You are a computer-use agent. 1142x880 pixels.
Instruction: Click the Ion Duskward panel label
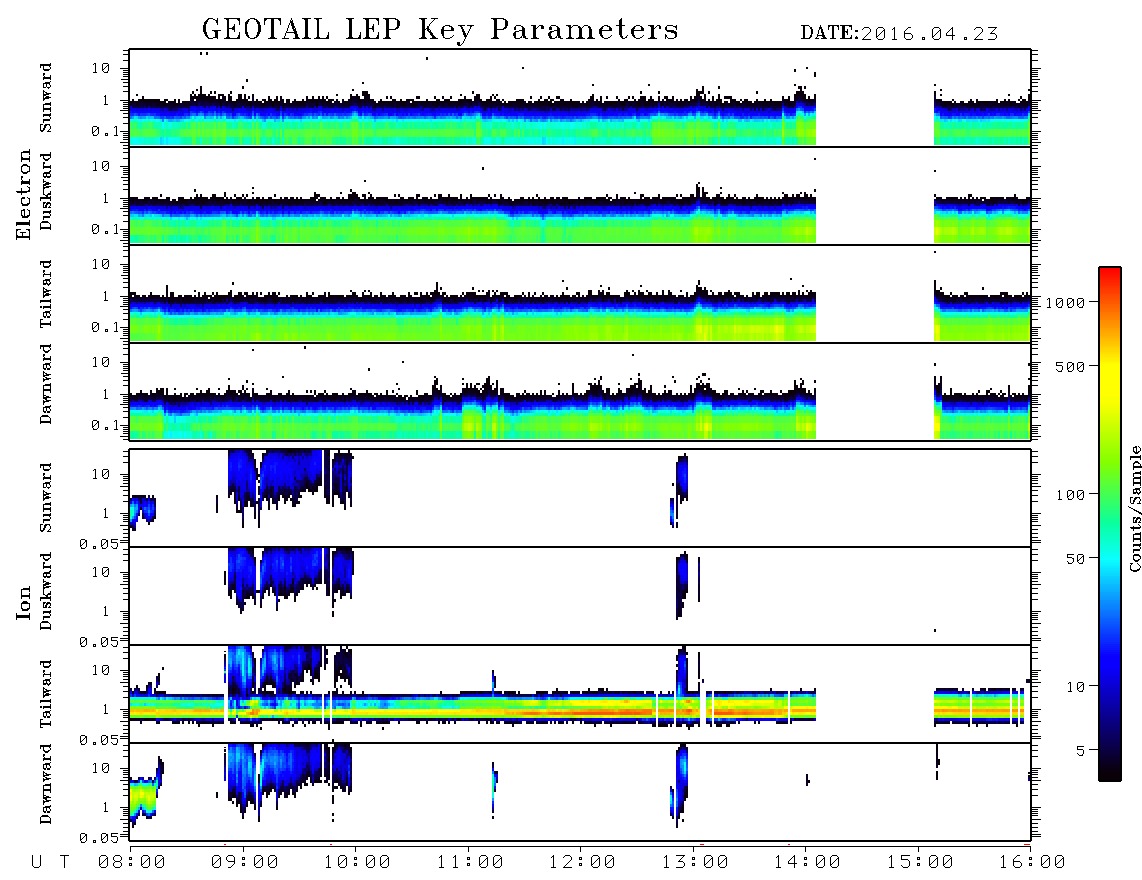point(46,592)
